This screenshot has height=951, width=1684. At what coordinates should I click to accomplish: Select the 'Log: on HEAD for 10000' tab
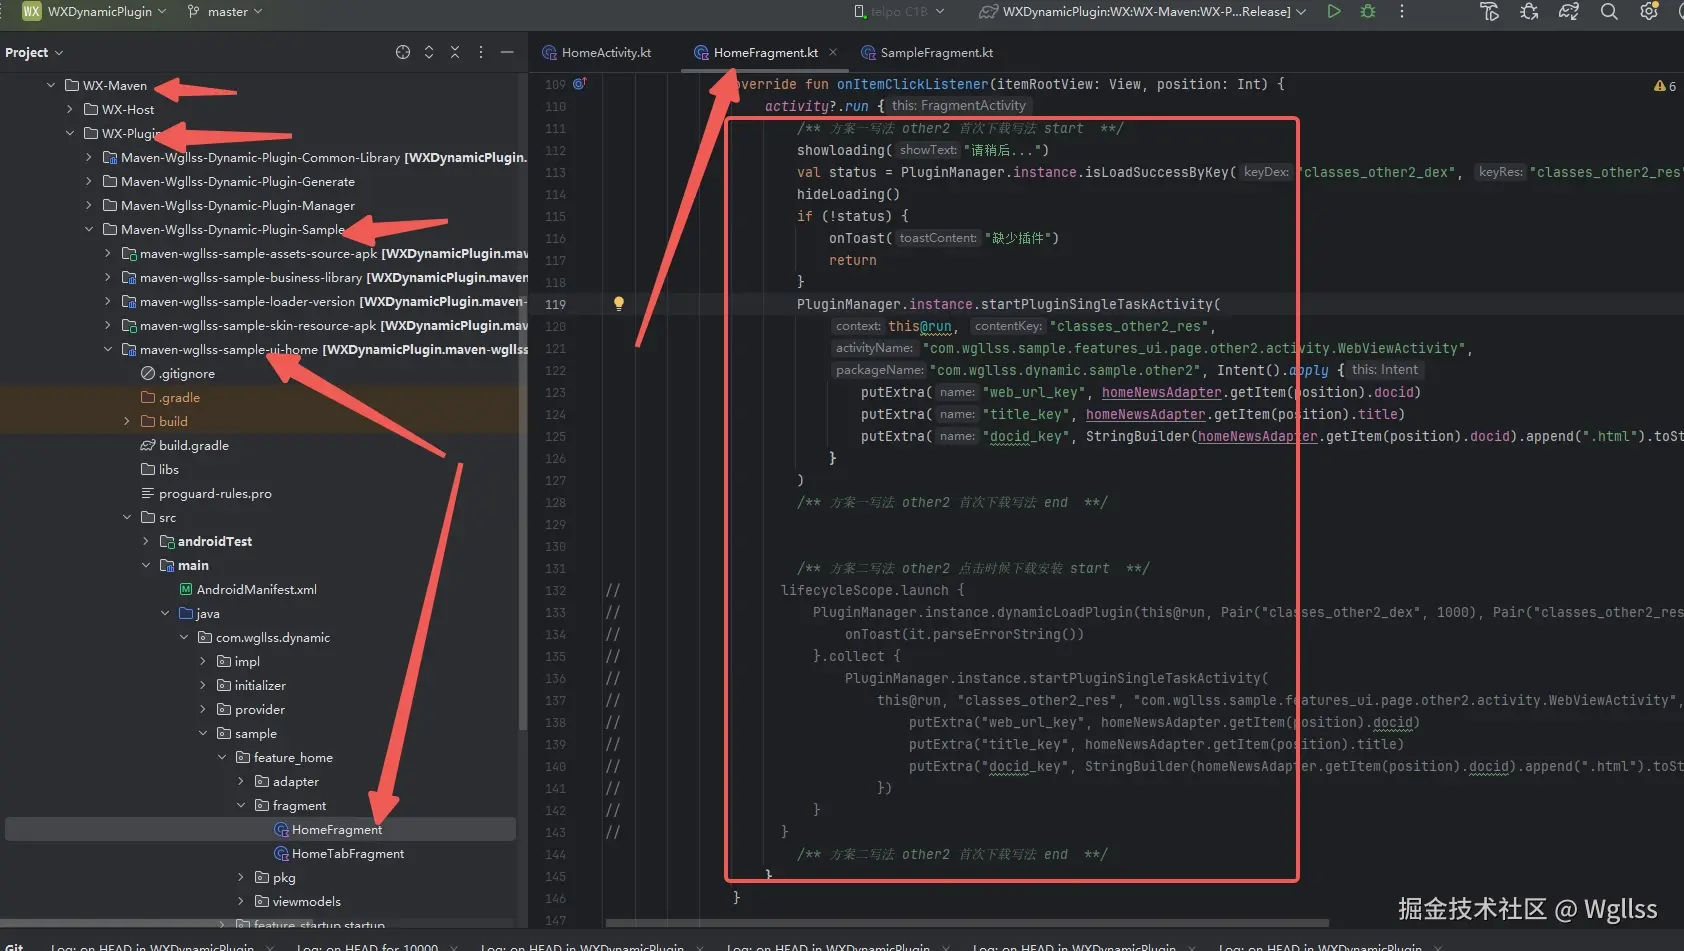click(x=367, y=946)
